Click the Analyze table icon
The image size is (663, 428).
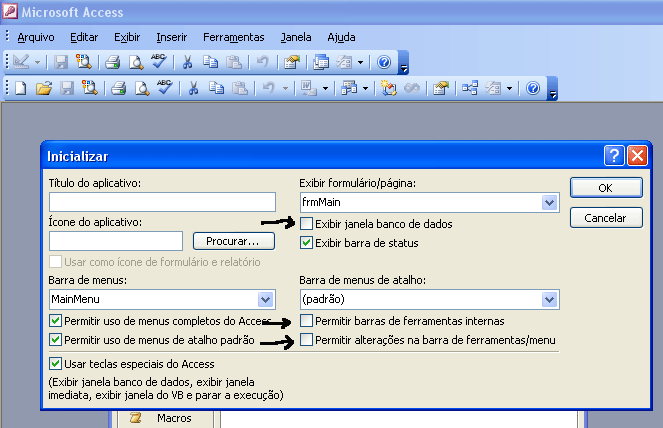pos(349,88)
